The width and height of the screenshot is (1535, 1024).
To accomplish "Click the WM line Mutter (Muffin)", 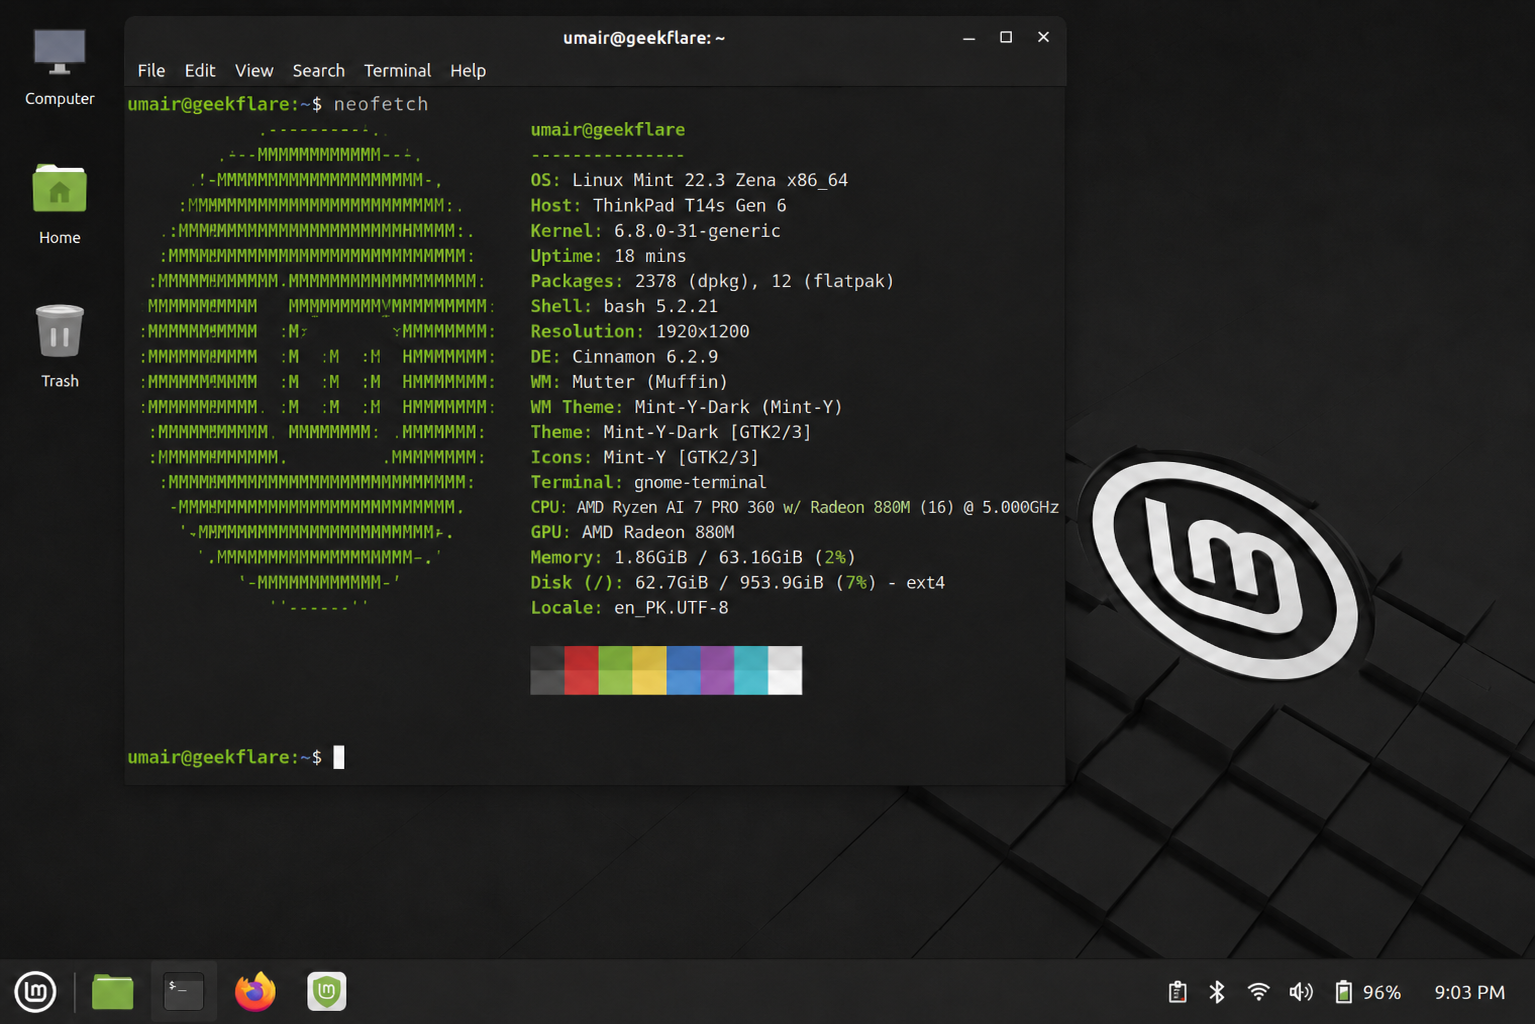I will [629, 382].
